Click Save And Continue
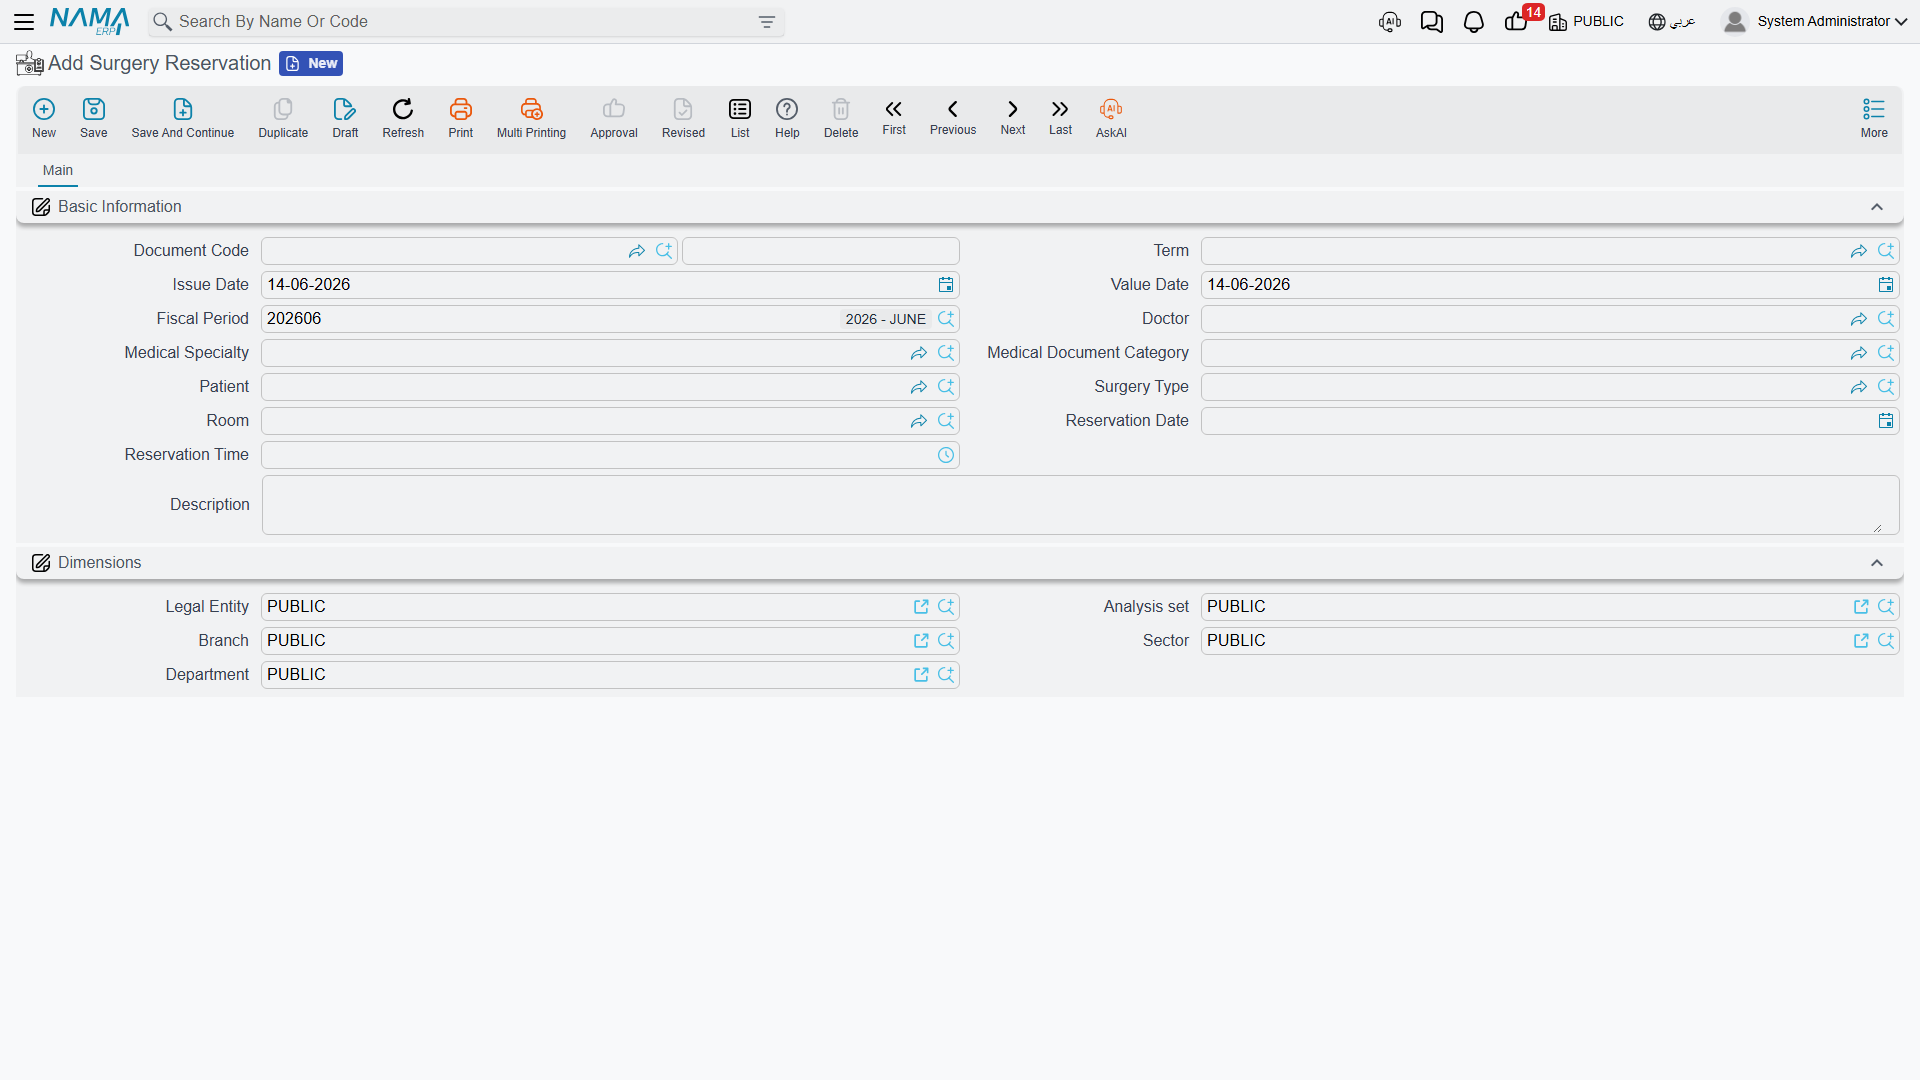 (183, 118)
